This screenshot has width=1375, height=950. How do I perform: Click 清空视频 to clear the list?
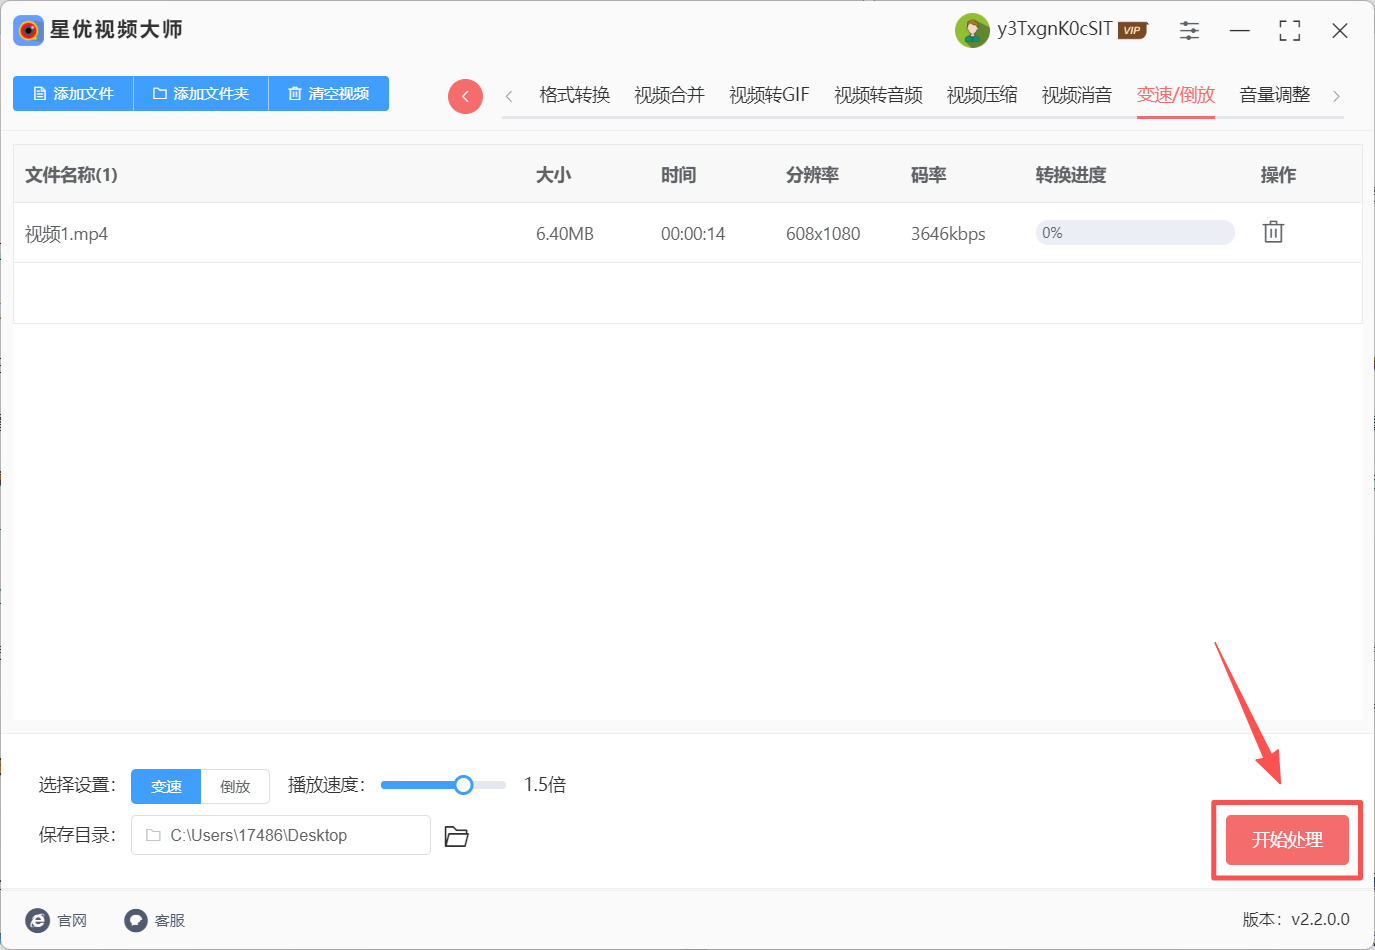point(328,93)
